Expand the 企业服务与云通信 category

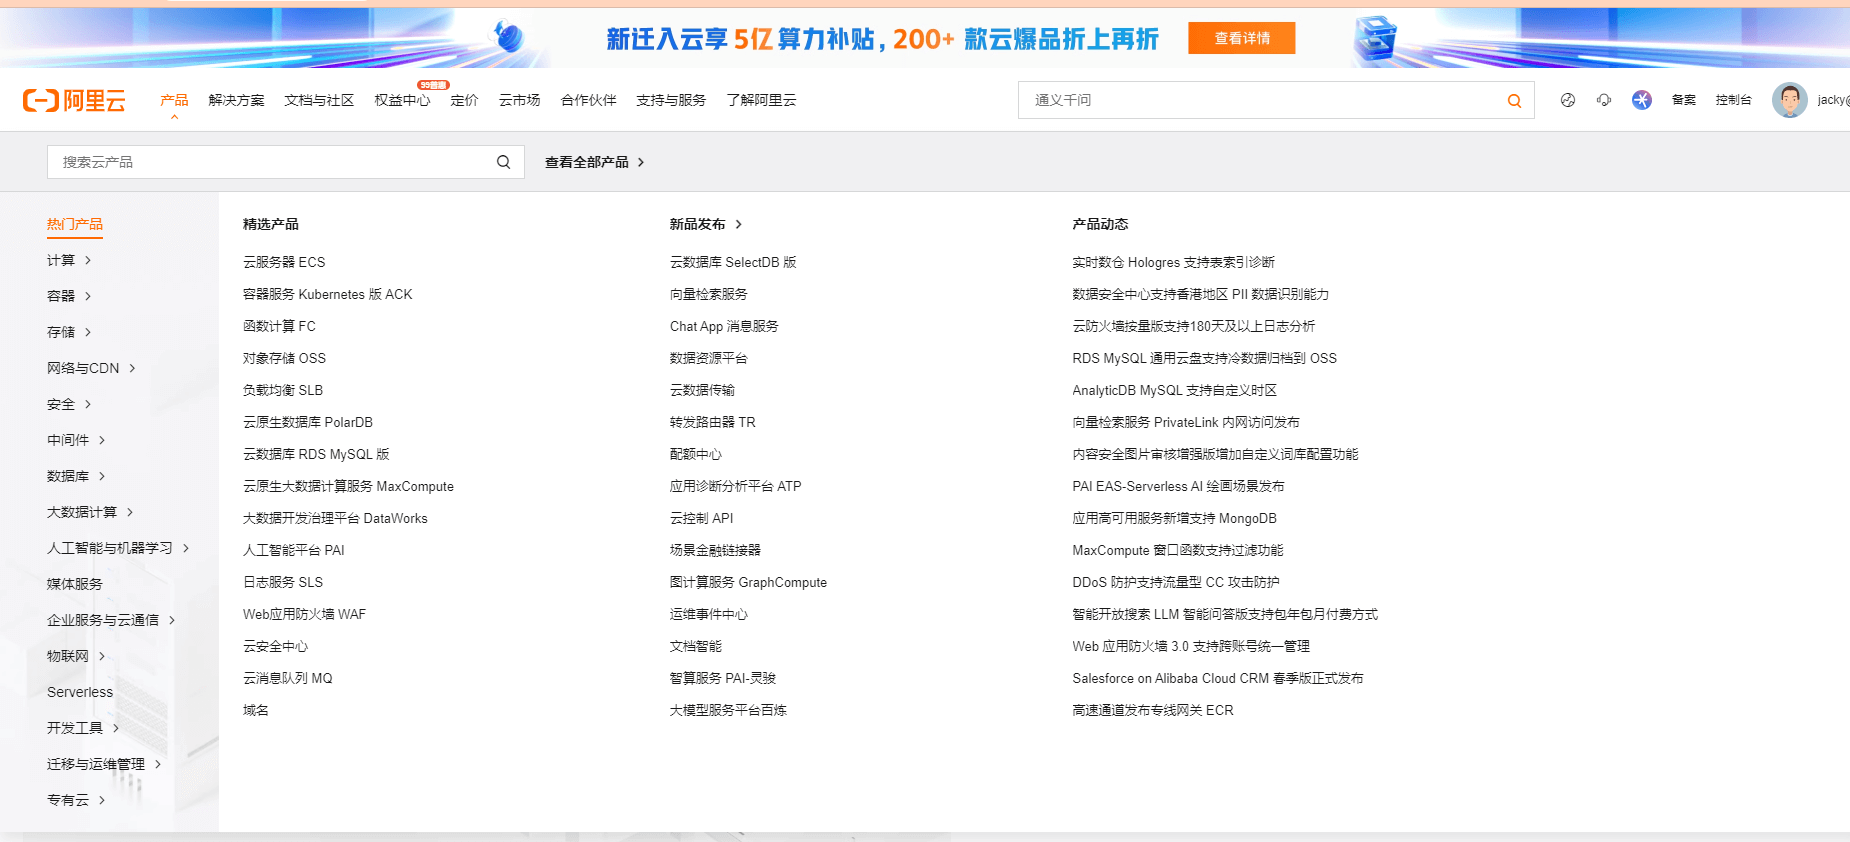pyautogui.click(x=111, y=620)
